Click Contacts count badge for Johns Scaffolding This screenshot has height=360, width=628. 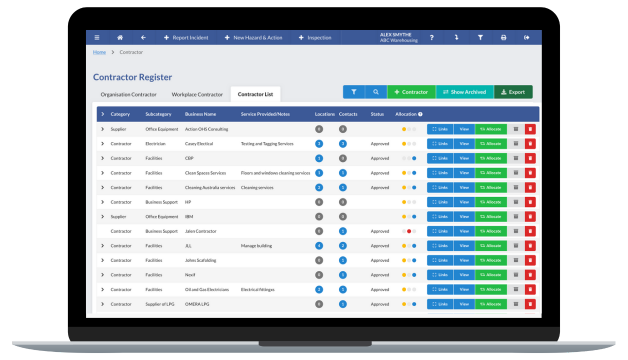[342, 260]
